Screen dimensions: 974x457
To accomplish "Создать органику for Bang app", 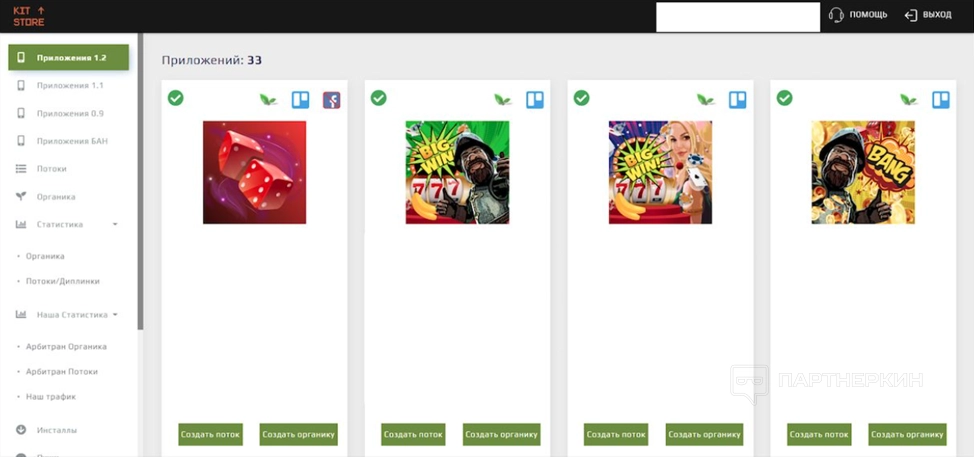I will 908,435.
